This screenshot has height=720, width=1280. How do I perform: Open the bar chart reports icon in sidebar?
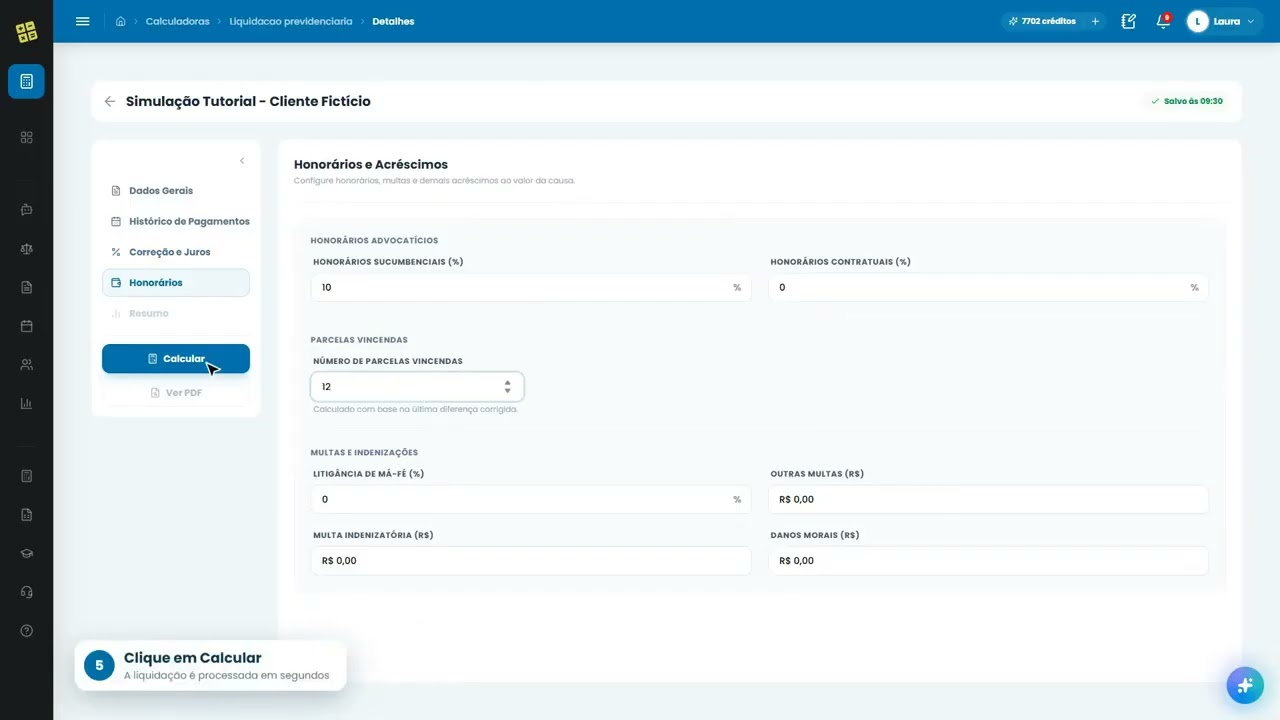click(x=26, y=404)
